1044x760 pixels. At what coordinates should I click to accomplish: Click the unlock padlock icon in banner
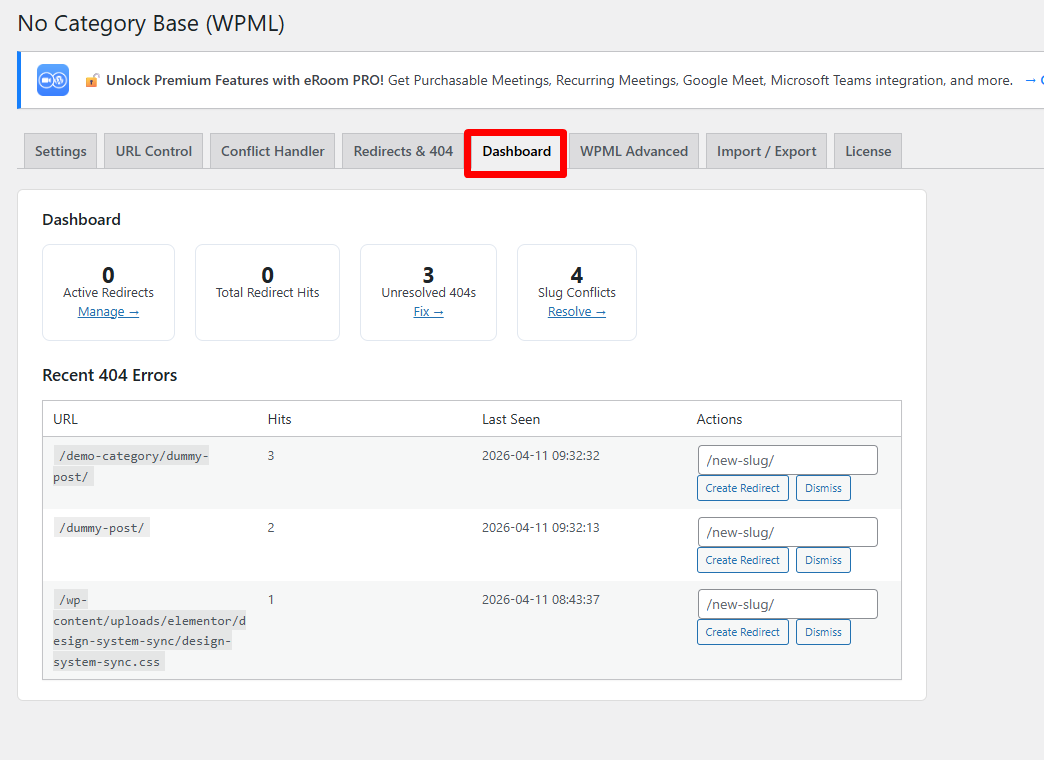coord(92,81)
